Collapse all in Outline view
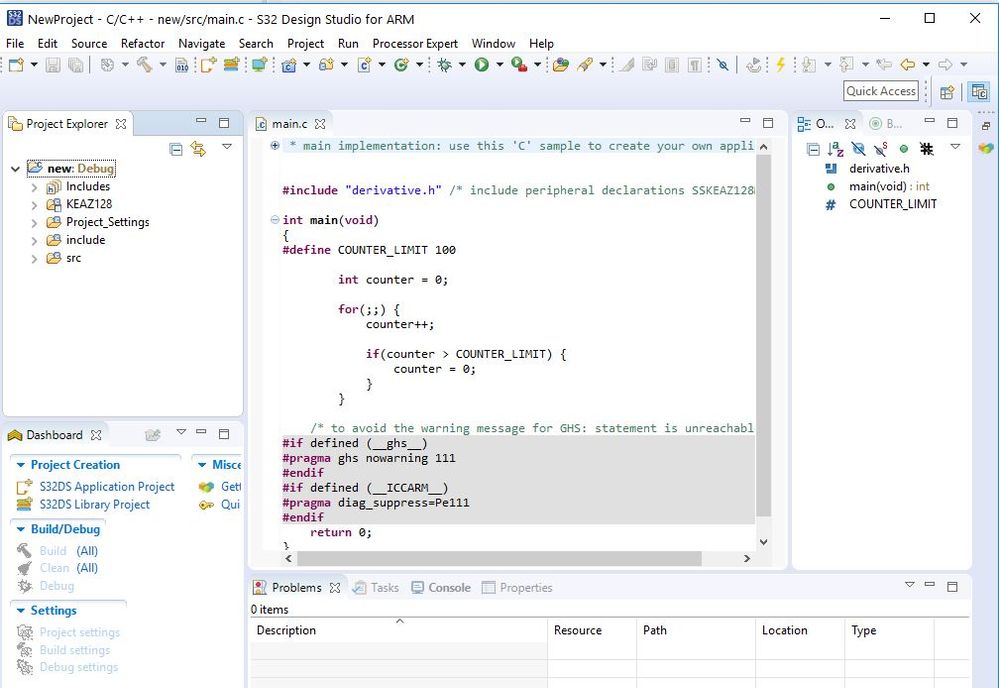 click(813, 149)
